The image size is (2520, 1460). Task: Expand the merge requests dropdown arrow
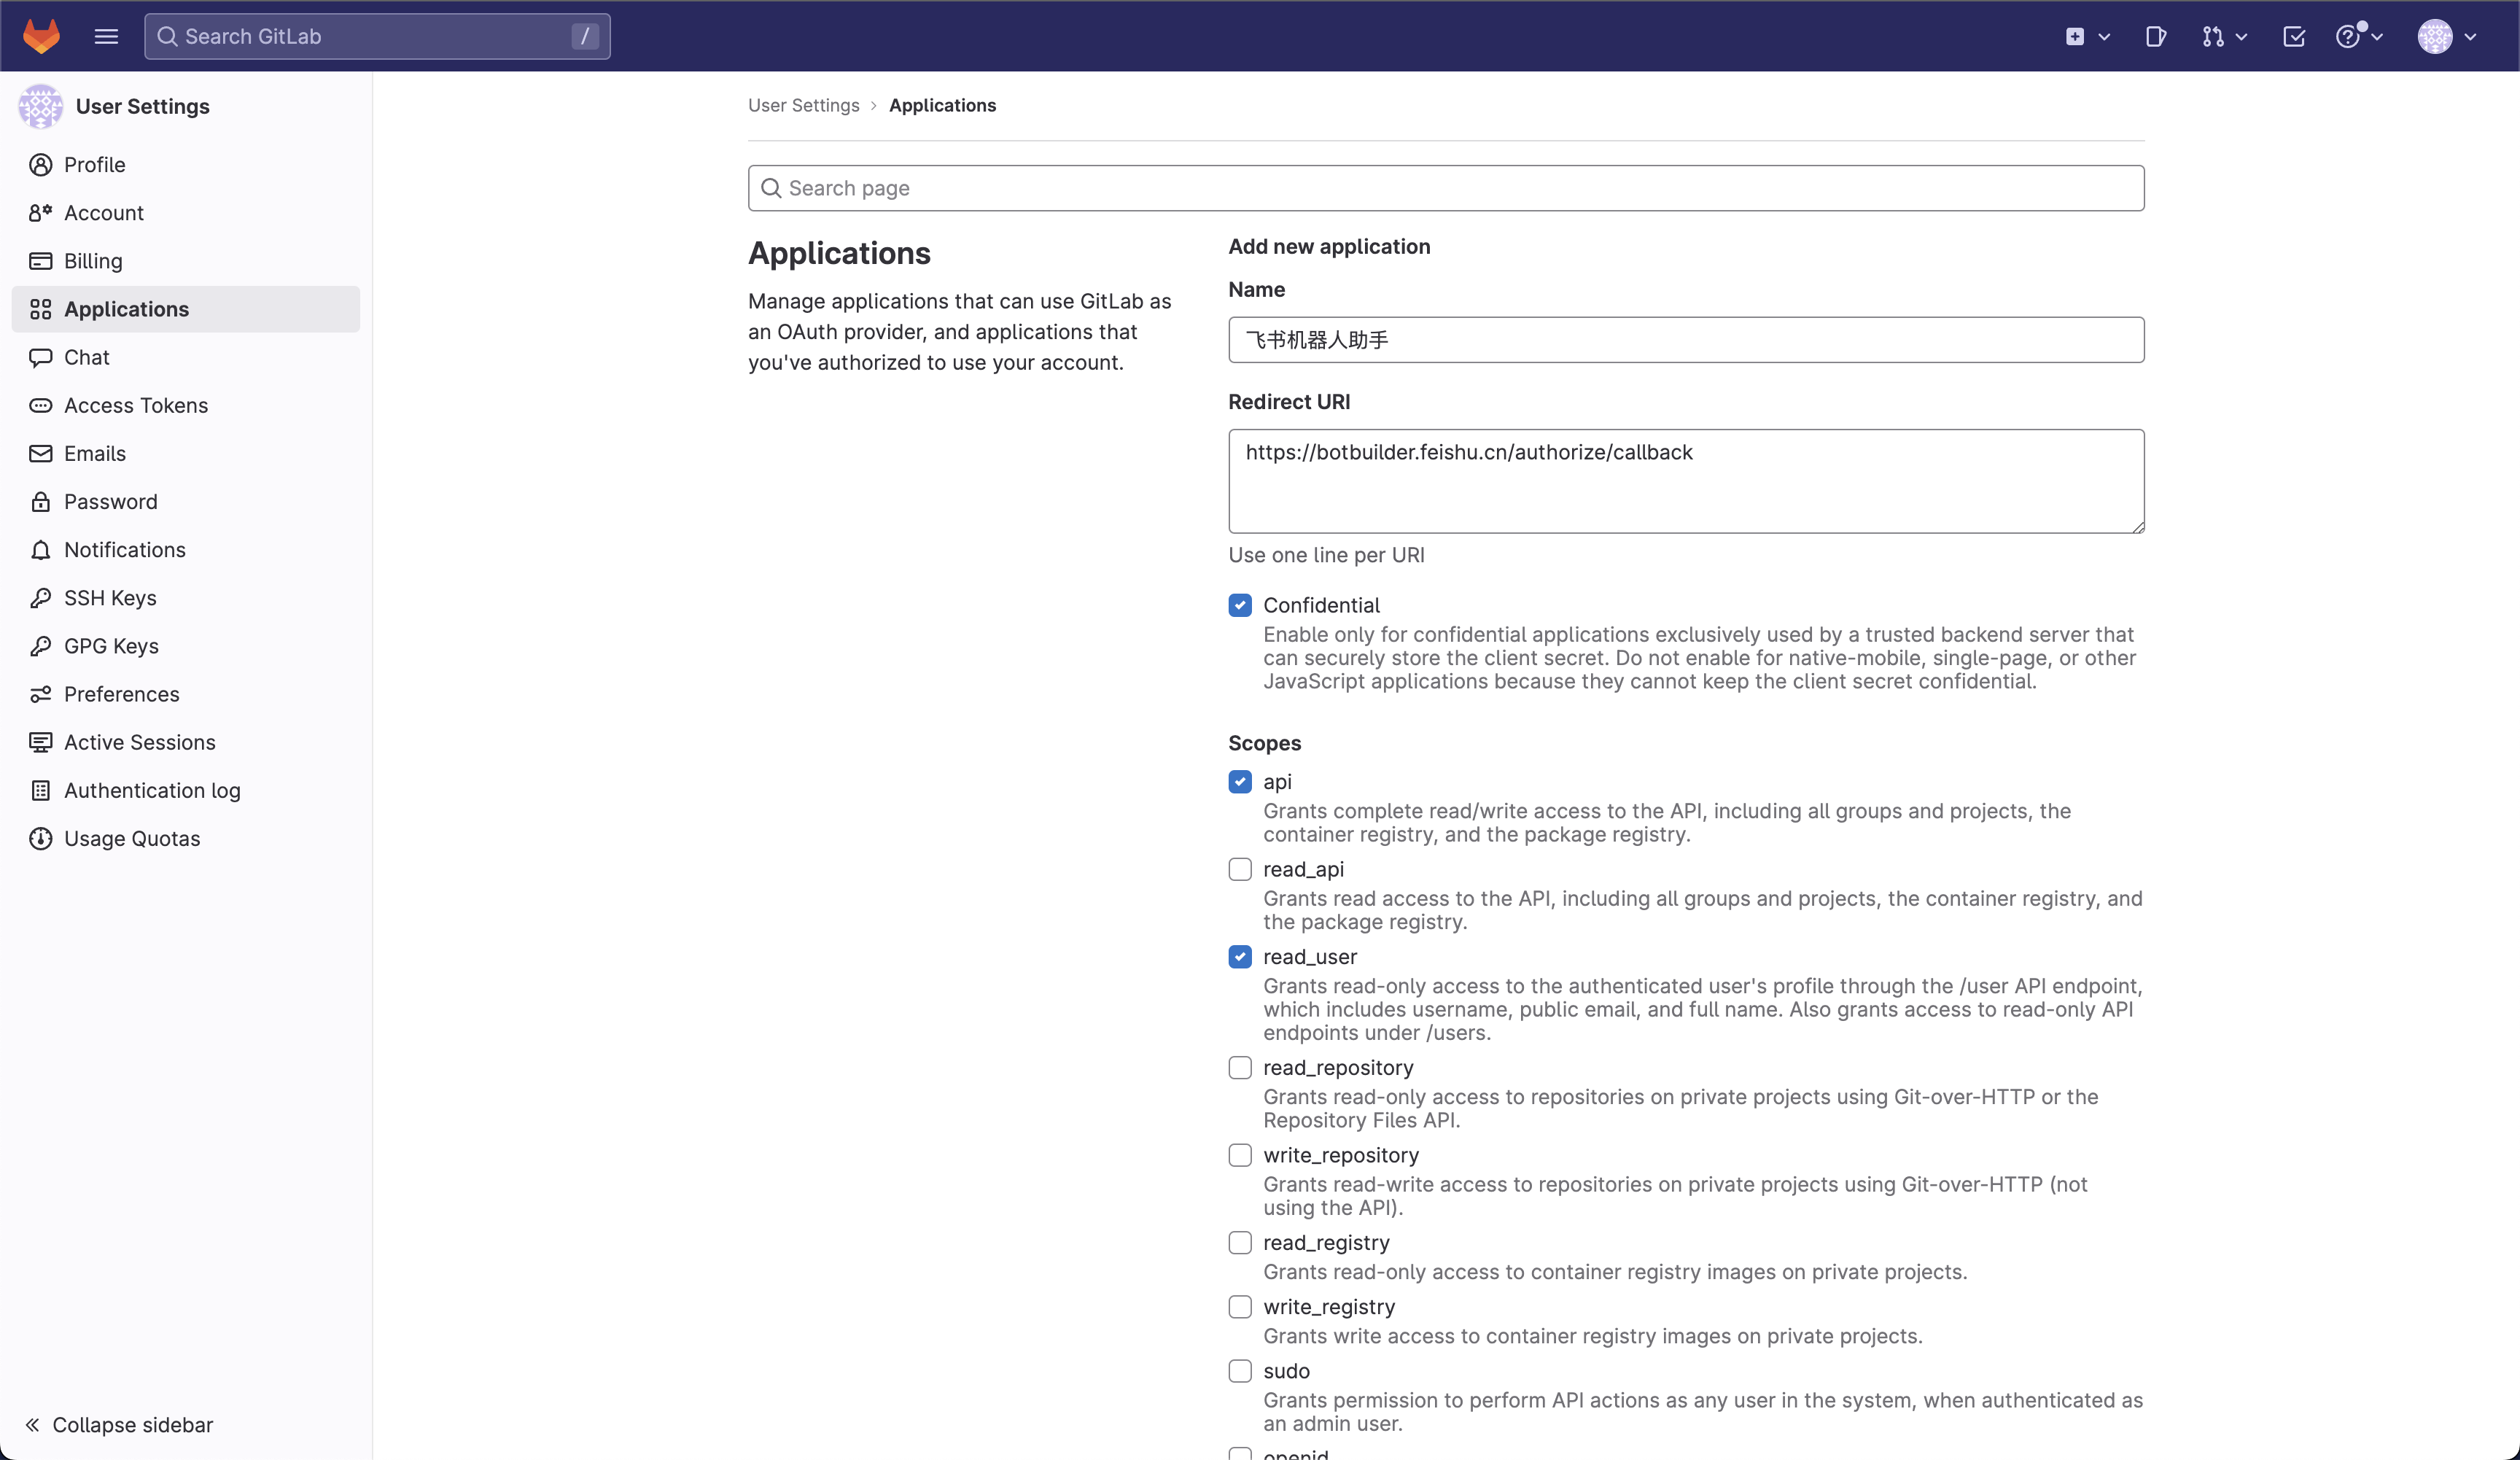(x=2241, y=36)
